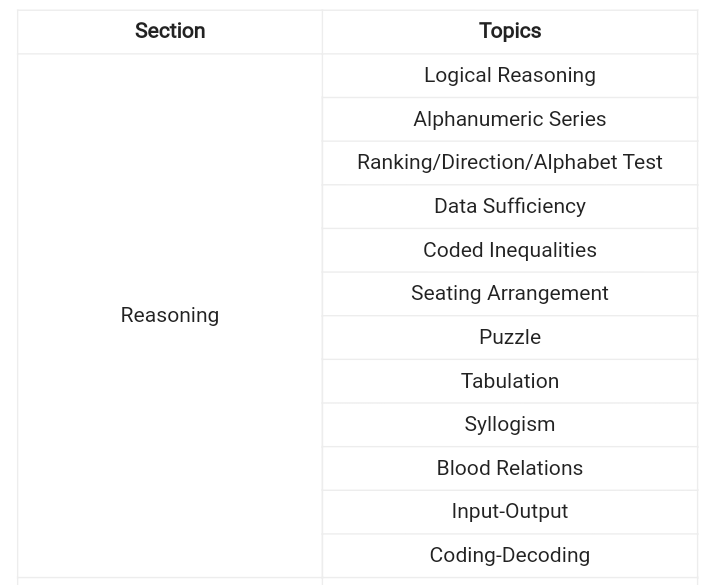Select the Alphanumeric Series topic
Screen dimensions: 719x585
(509, 119)
